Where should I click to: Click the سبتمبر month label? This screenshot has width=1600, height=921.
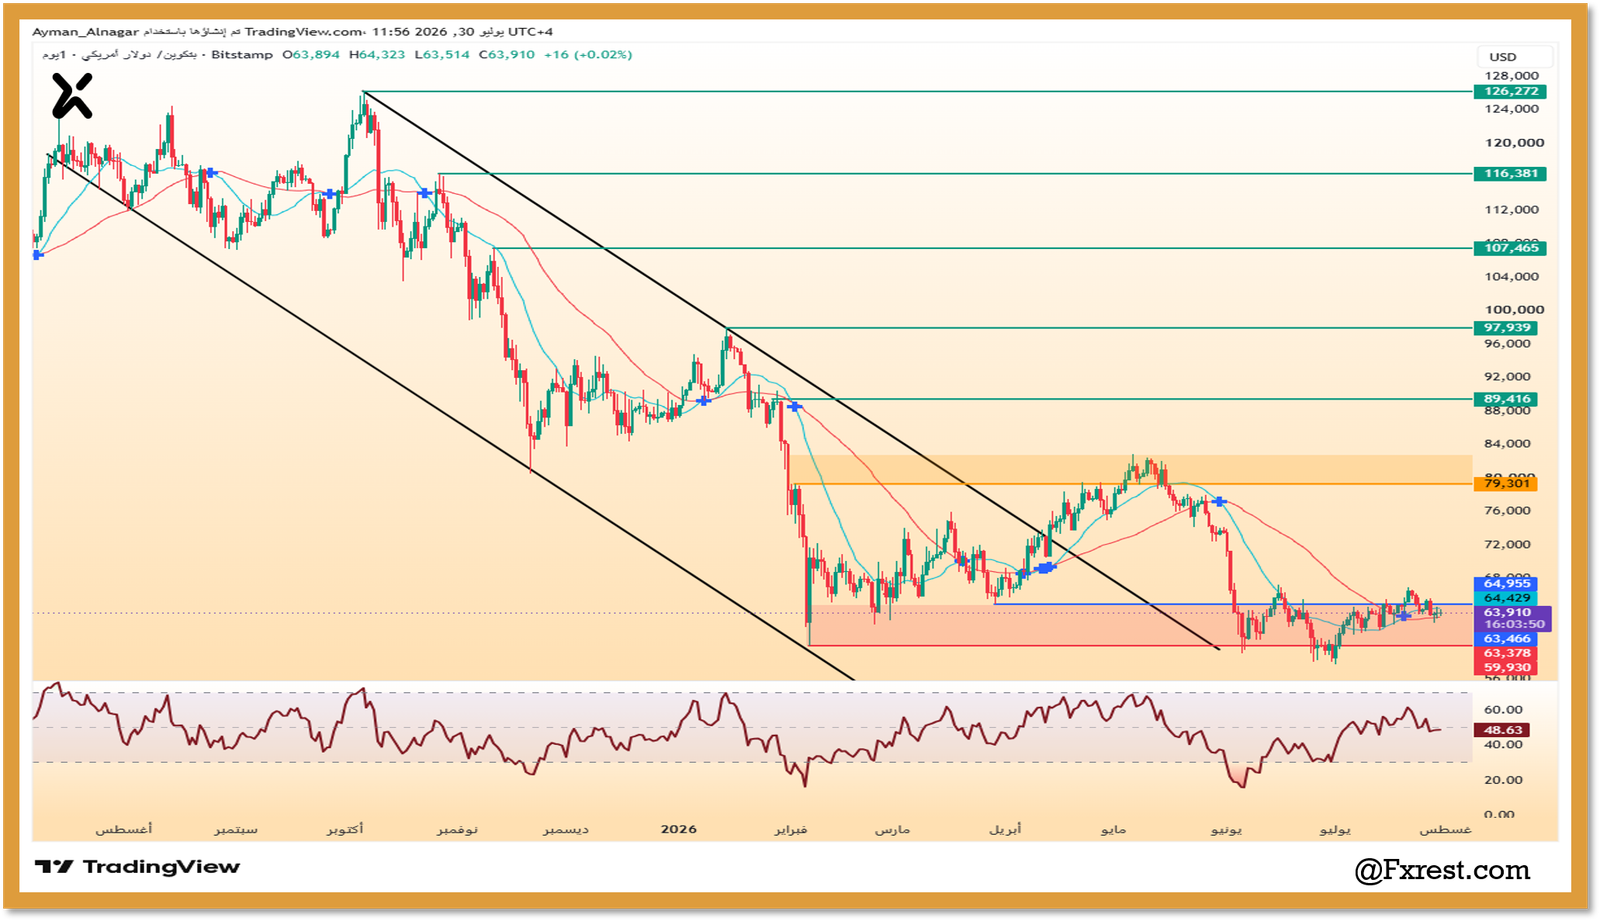[x=236, y=830]
